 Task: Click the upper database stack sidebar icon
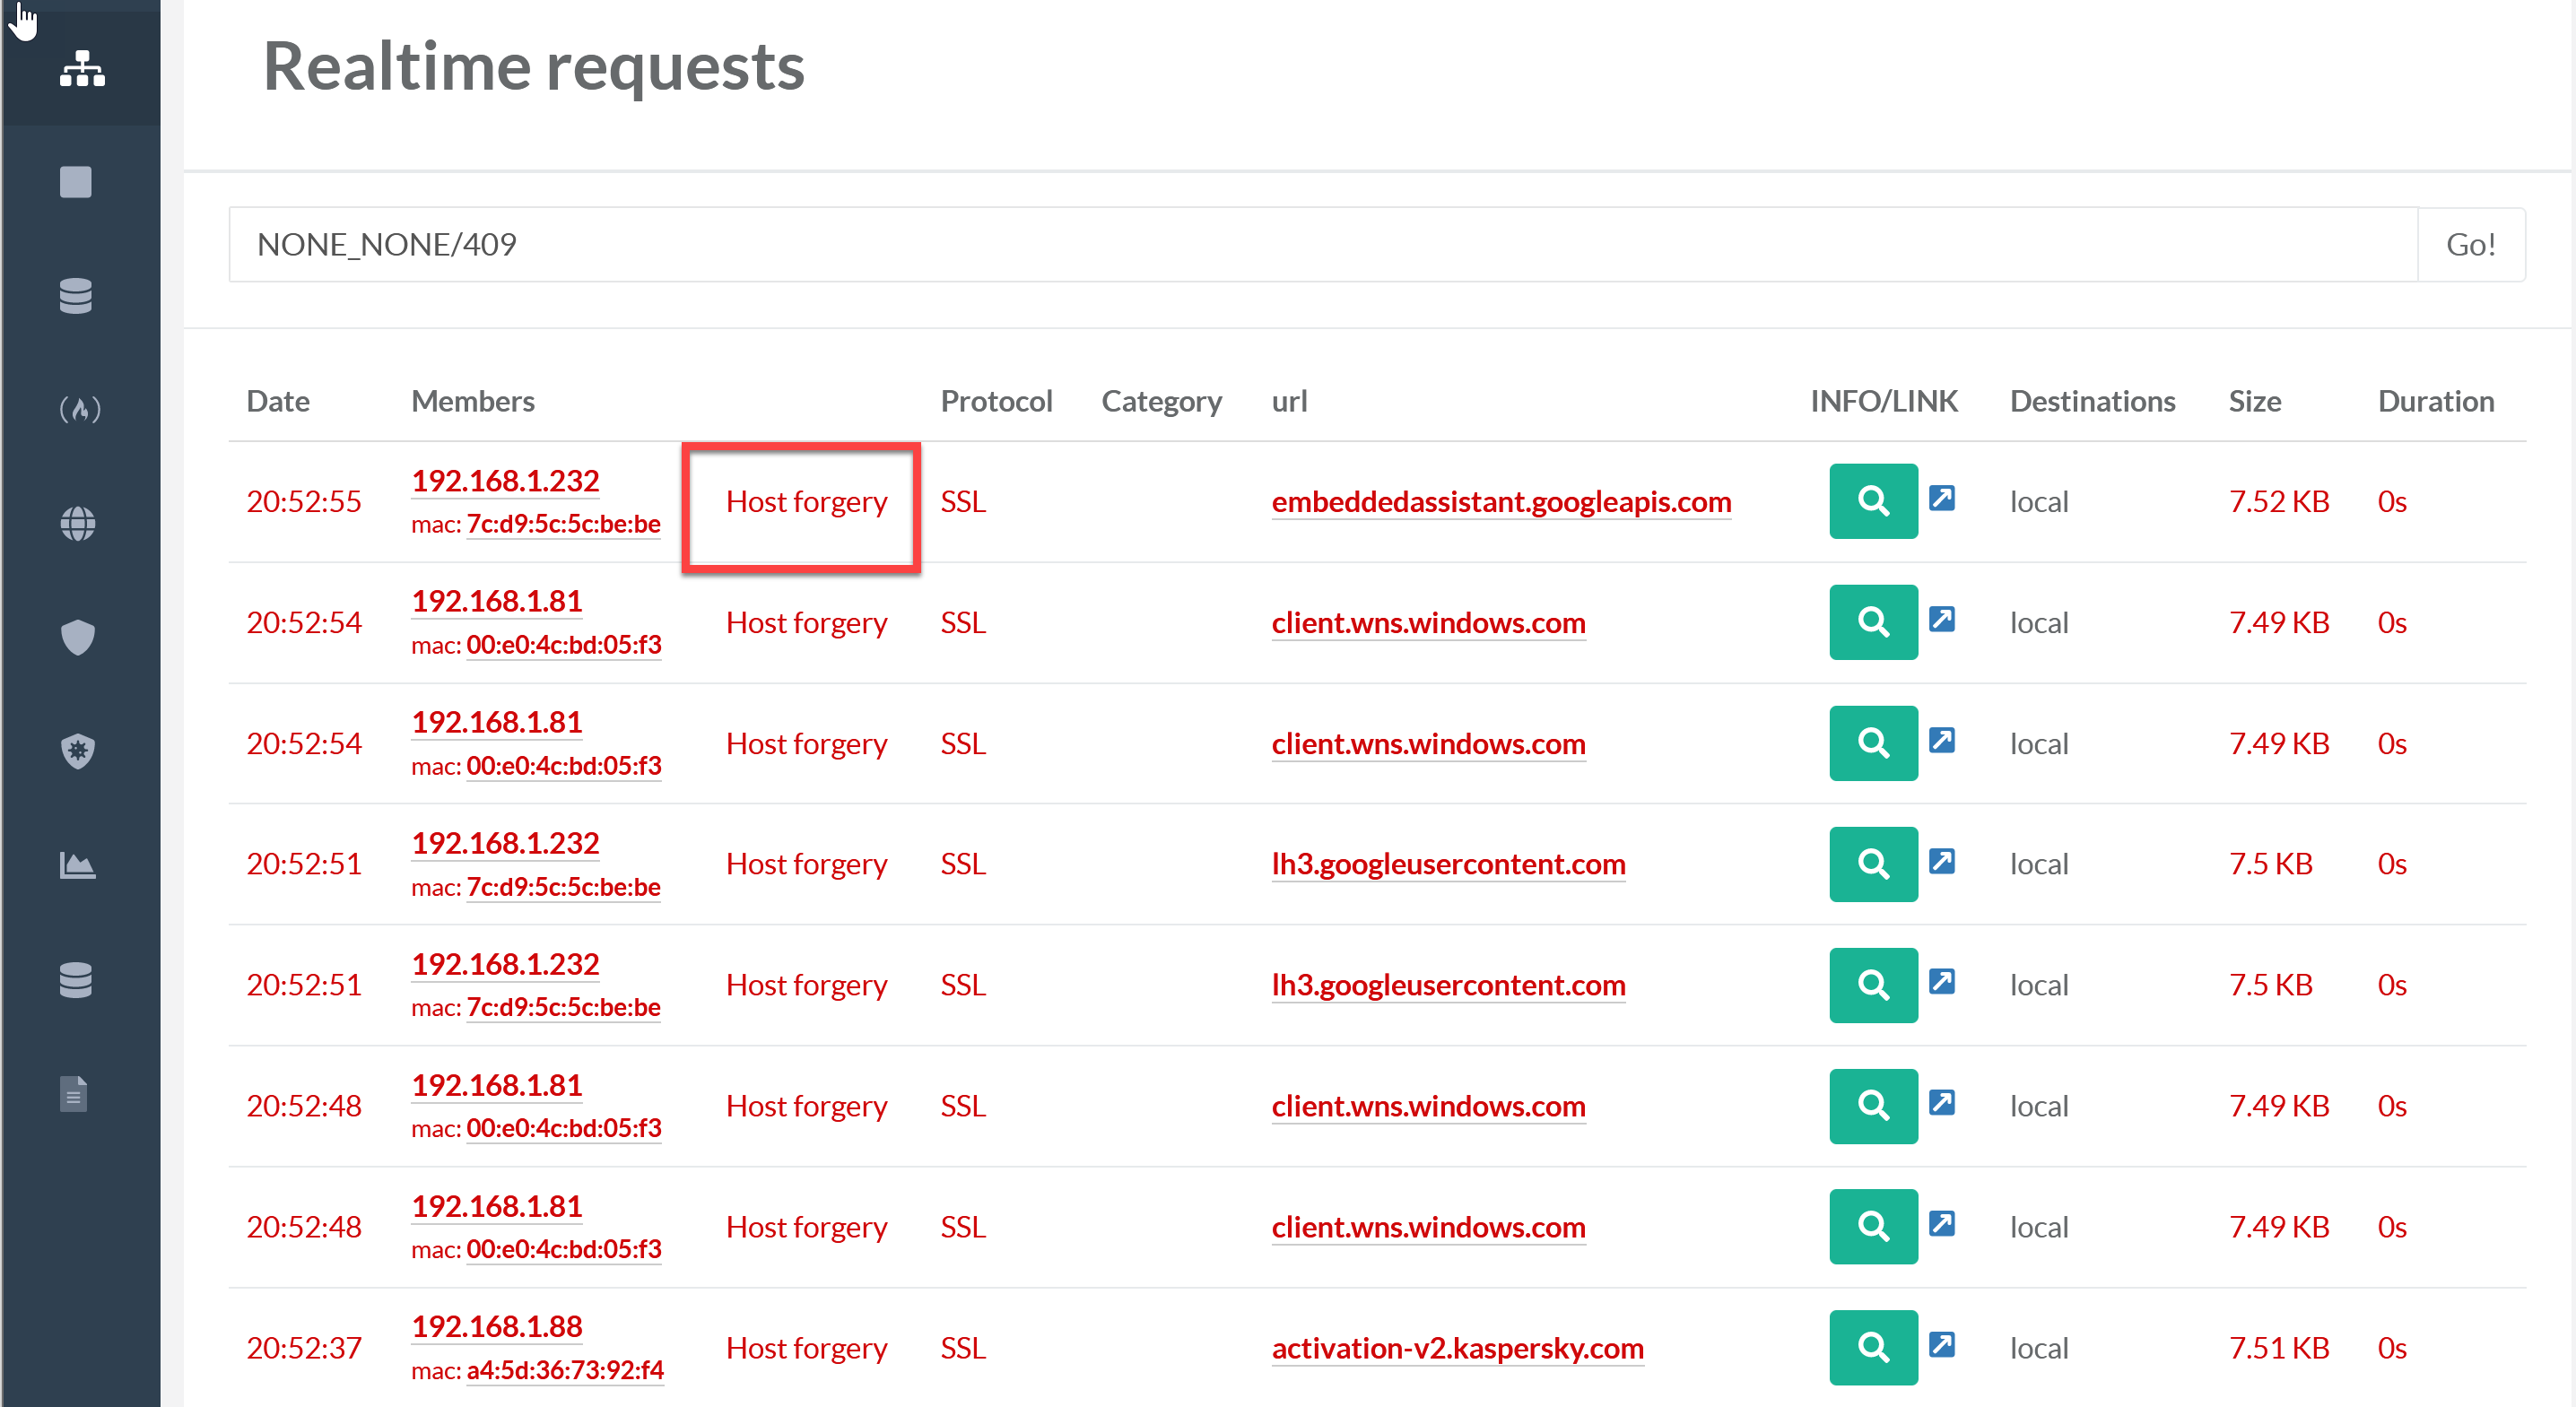pos(76,296)
